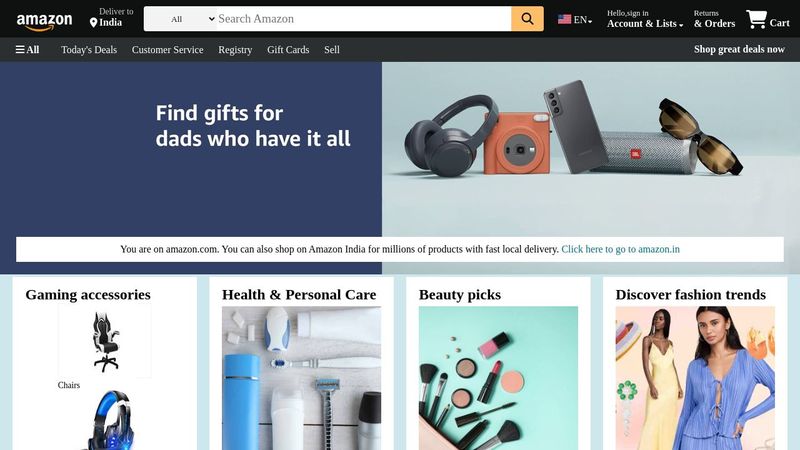
Task: Select Gift Cards in navigation bar
Action: coord(288,49)
